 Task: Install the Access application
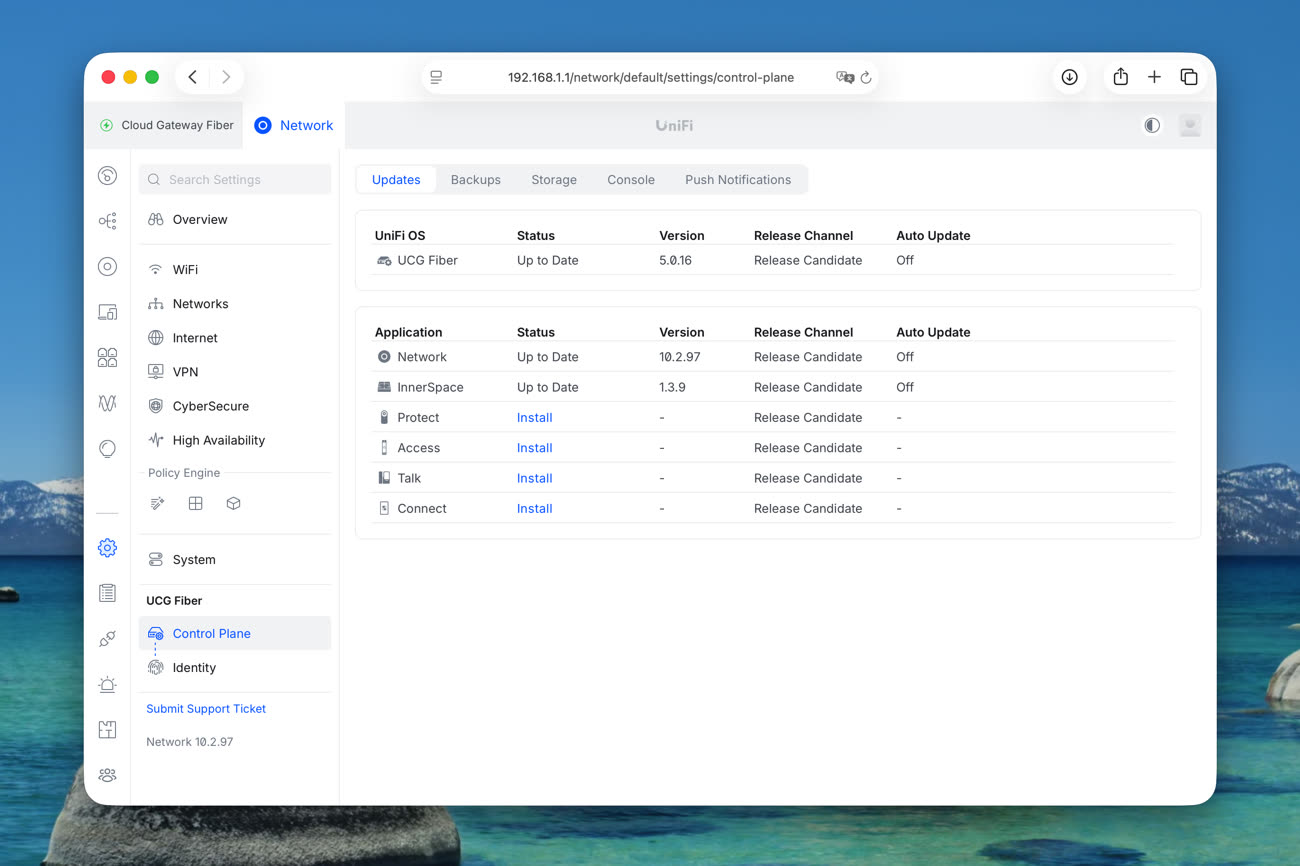click(535, 448)
